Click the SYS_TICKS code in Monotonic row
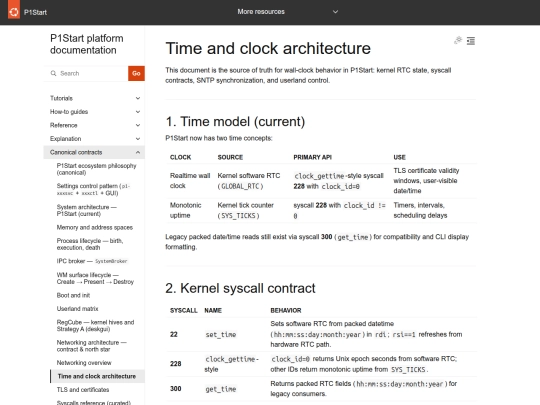 pos(238,216)
